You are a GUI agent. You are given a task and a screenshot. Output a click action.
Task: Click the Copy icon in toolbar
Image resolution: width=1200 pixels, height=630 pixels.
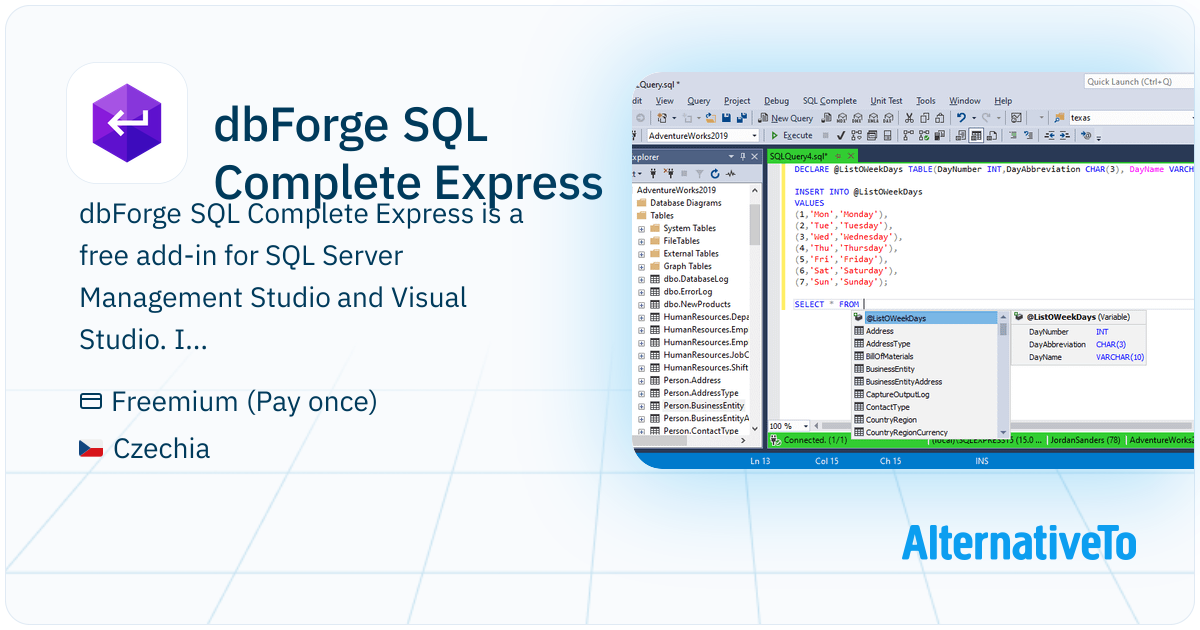point(925,118)
